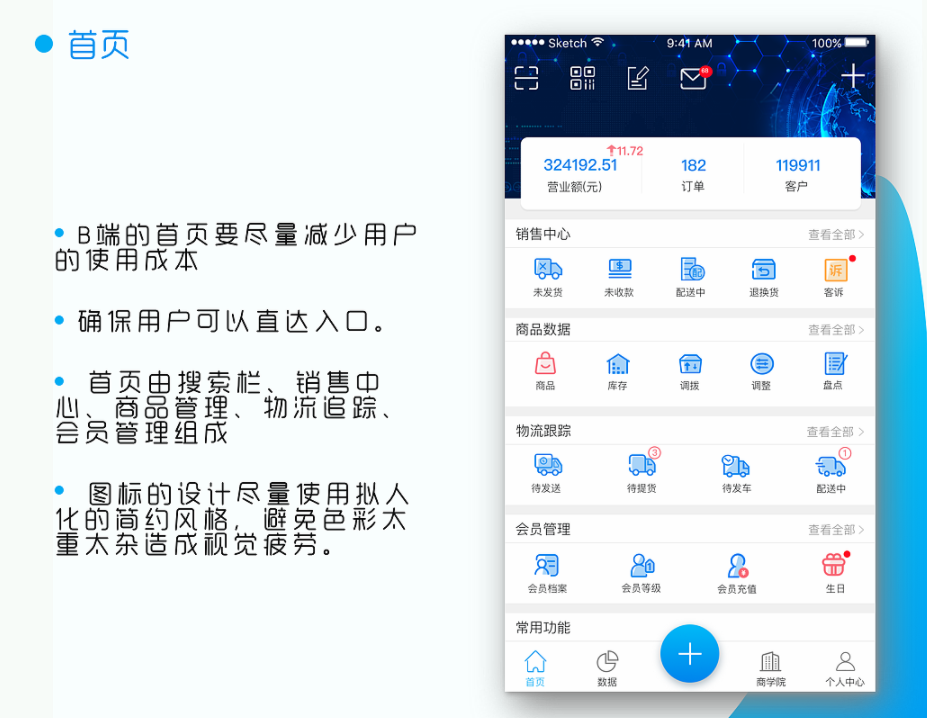Open 会员充值 recharge icon
Image resolution: width=927 pixels, height=718 pixels.
[738, 565]
